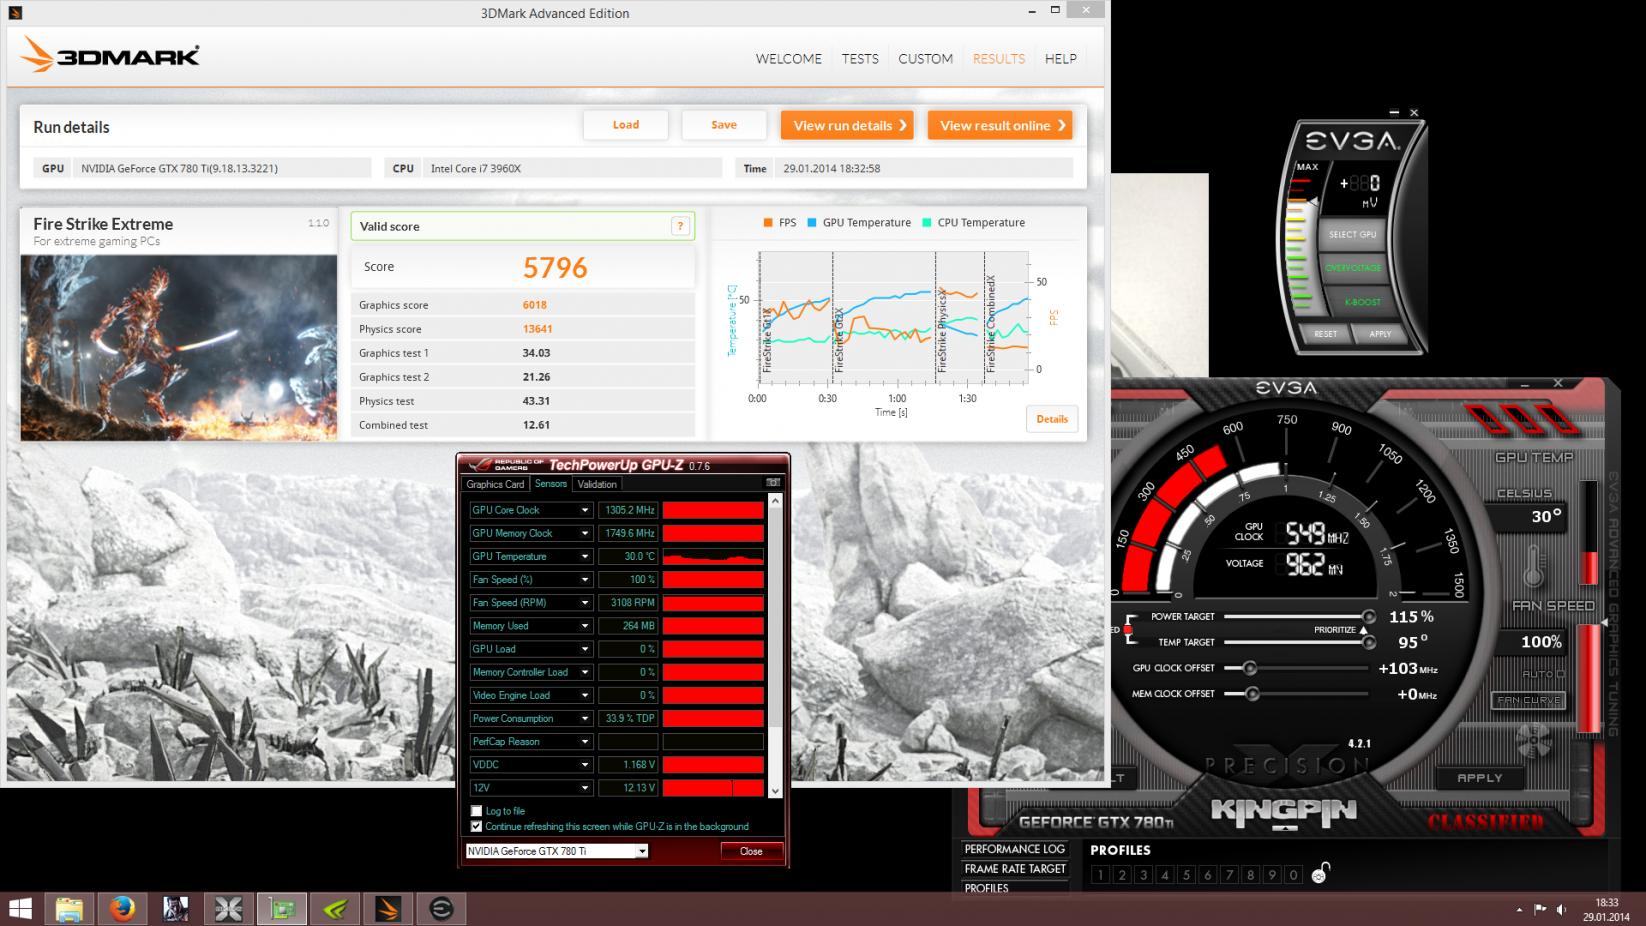The width and height of the screenshot is (1646, 926).
Task: Open the Tests tab in 3DMark
Action: pos(860,59)
